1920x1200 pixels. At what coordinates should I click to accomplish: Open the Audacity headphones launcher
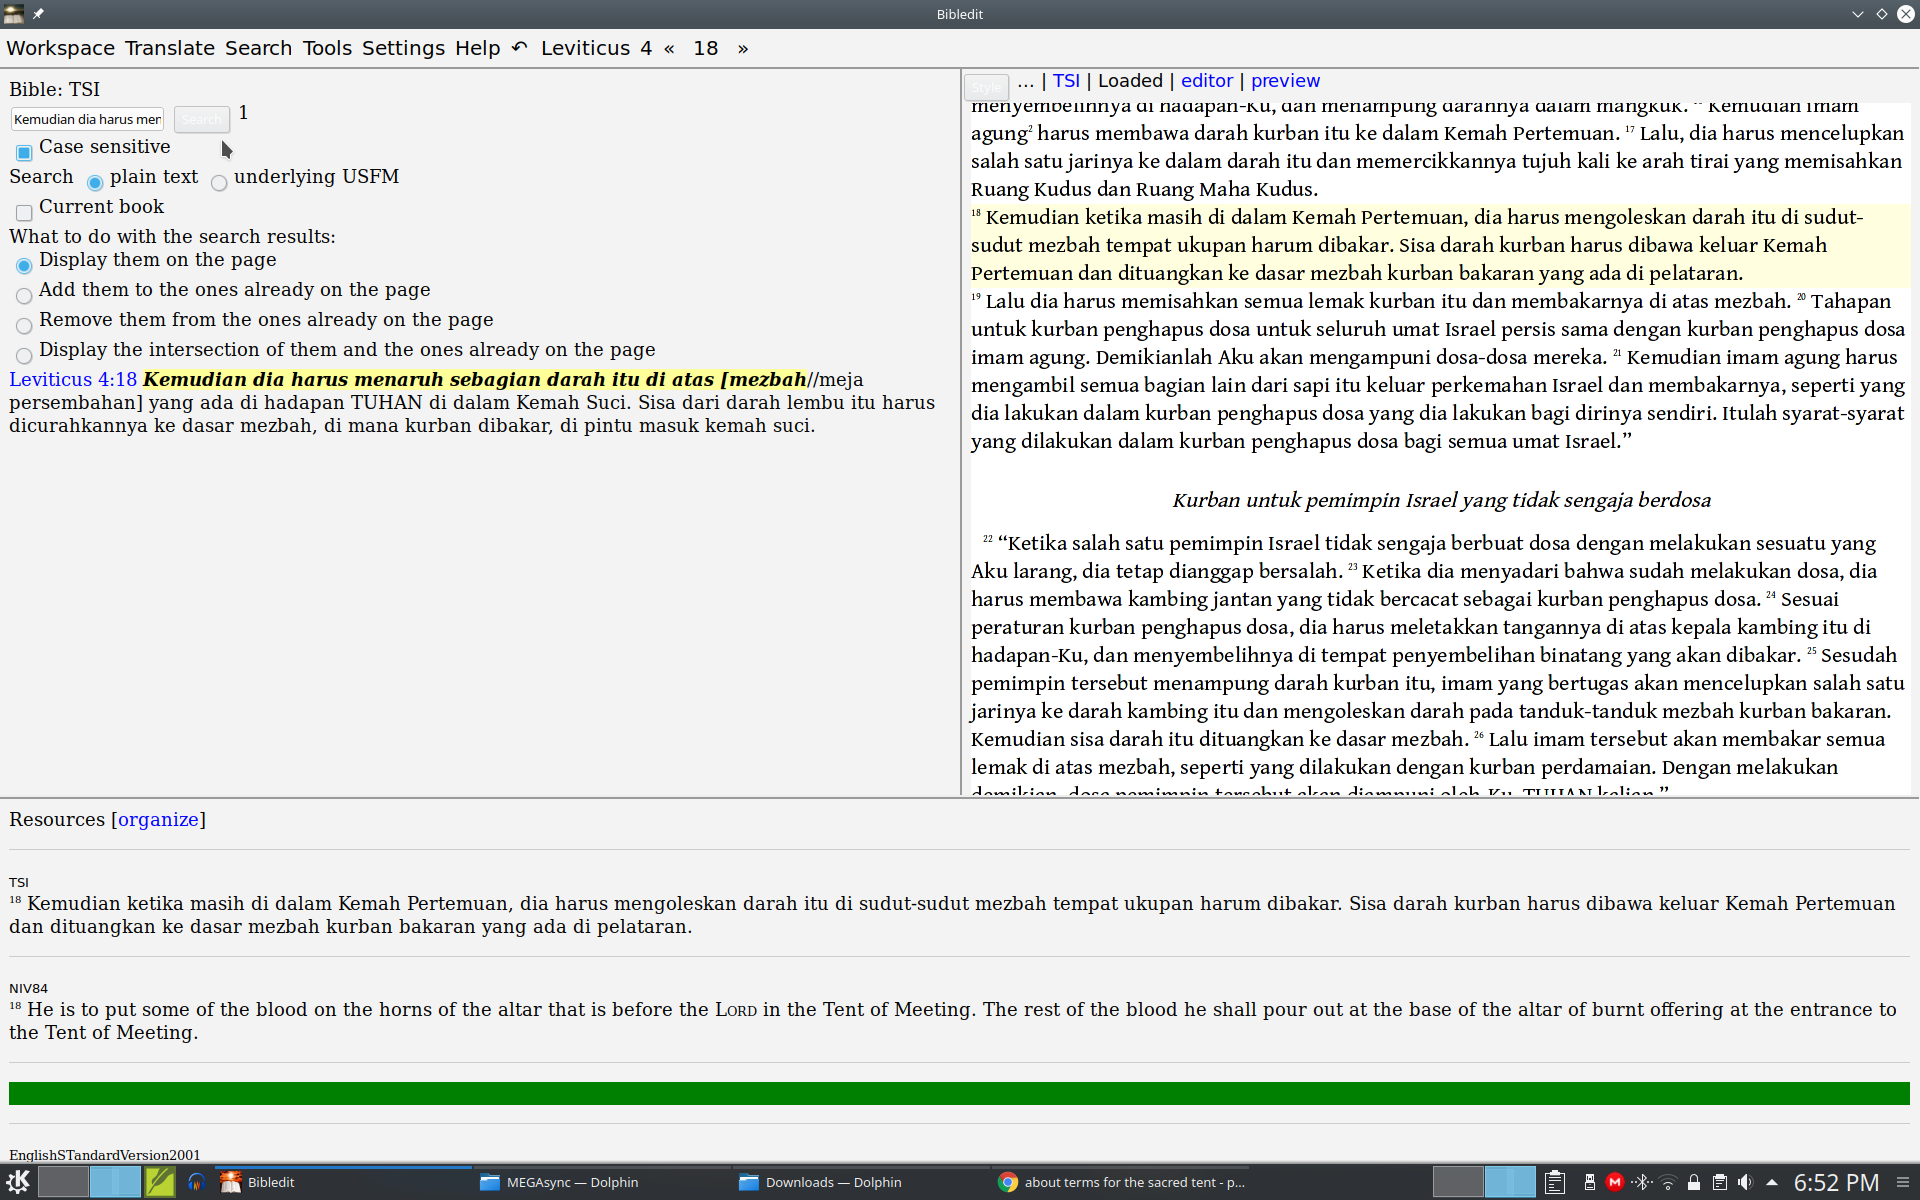(x=196, y=1182)
